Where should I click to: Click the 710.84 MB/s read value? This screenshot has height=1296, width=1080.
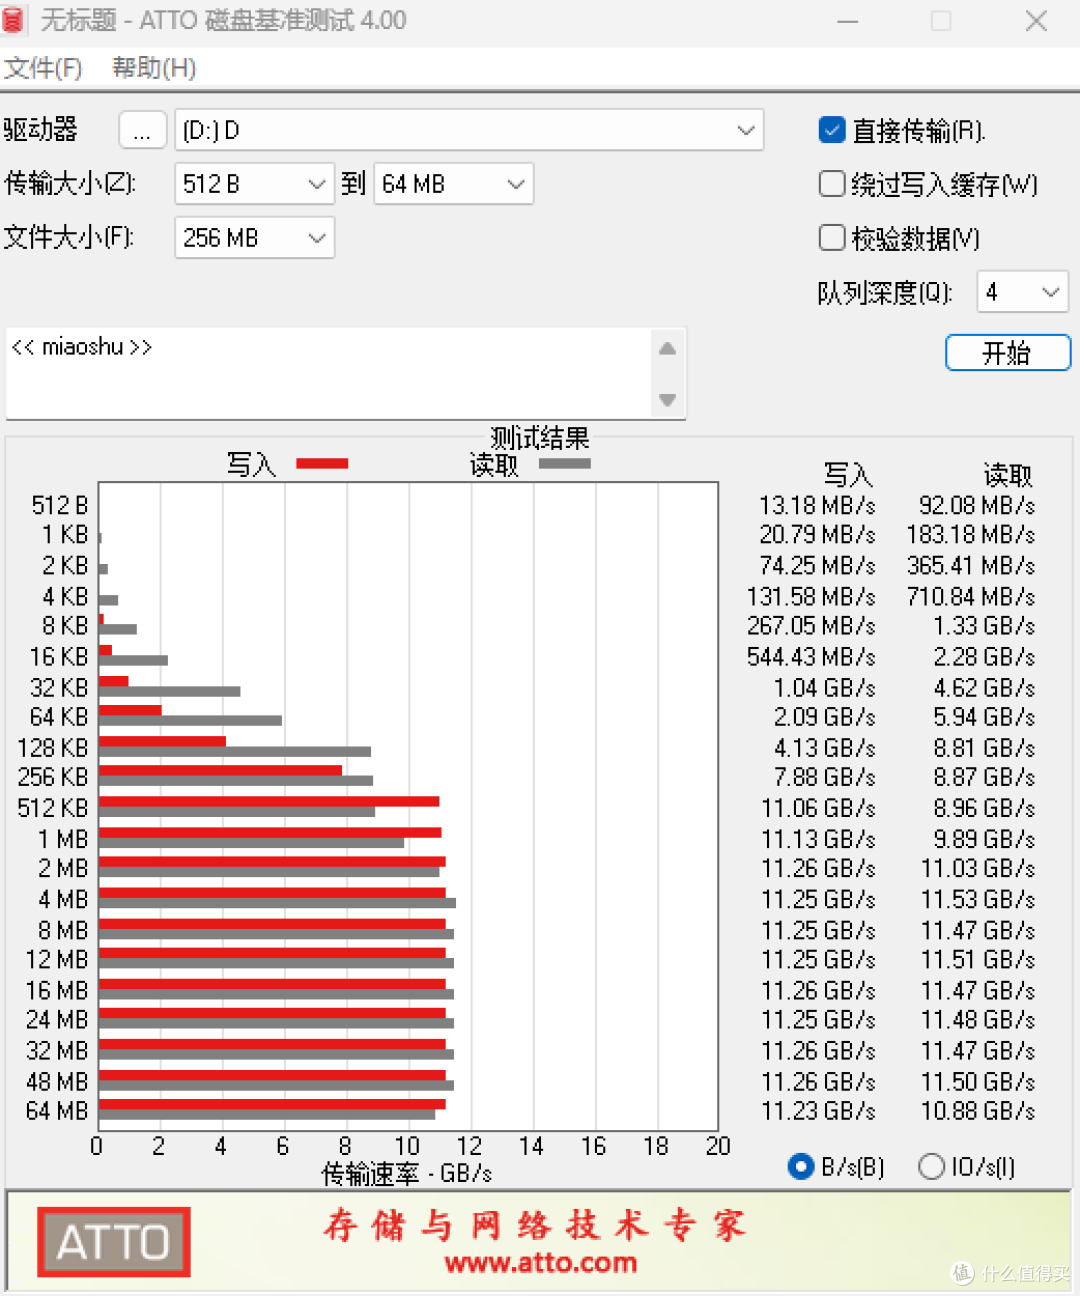coord(971,596)
